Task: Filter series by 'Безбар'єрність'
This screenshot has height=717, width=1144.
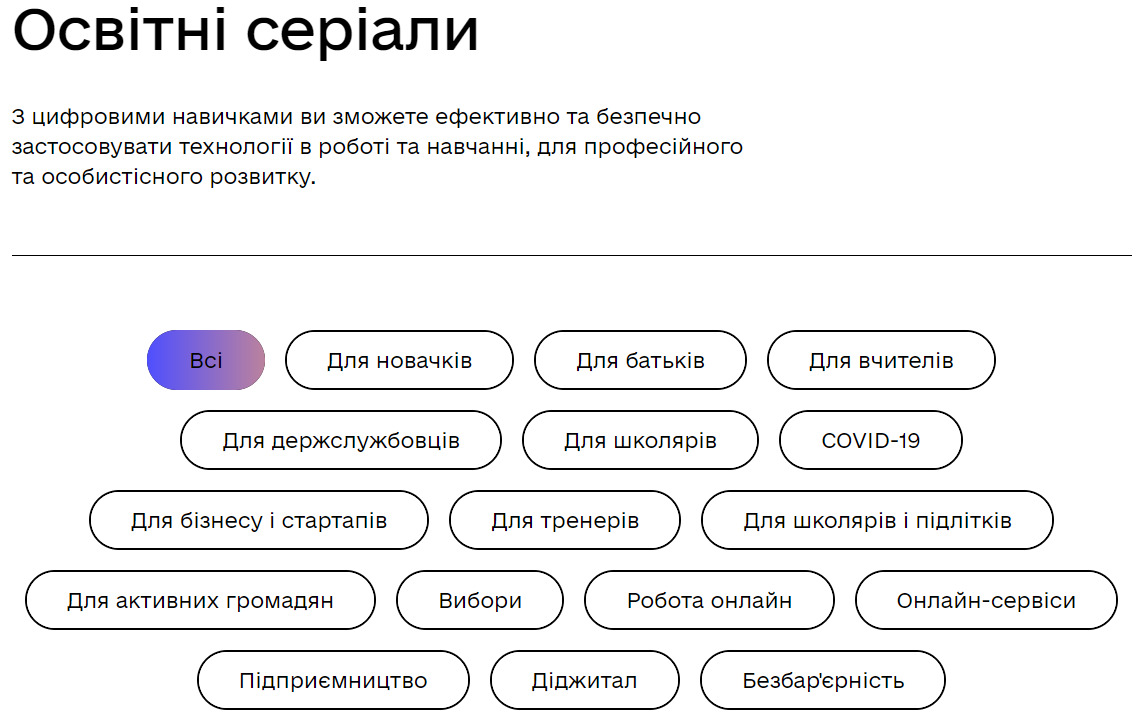Action: pyautogui.click(x=822, y=681)
